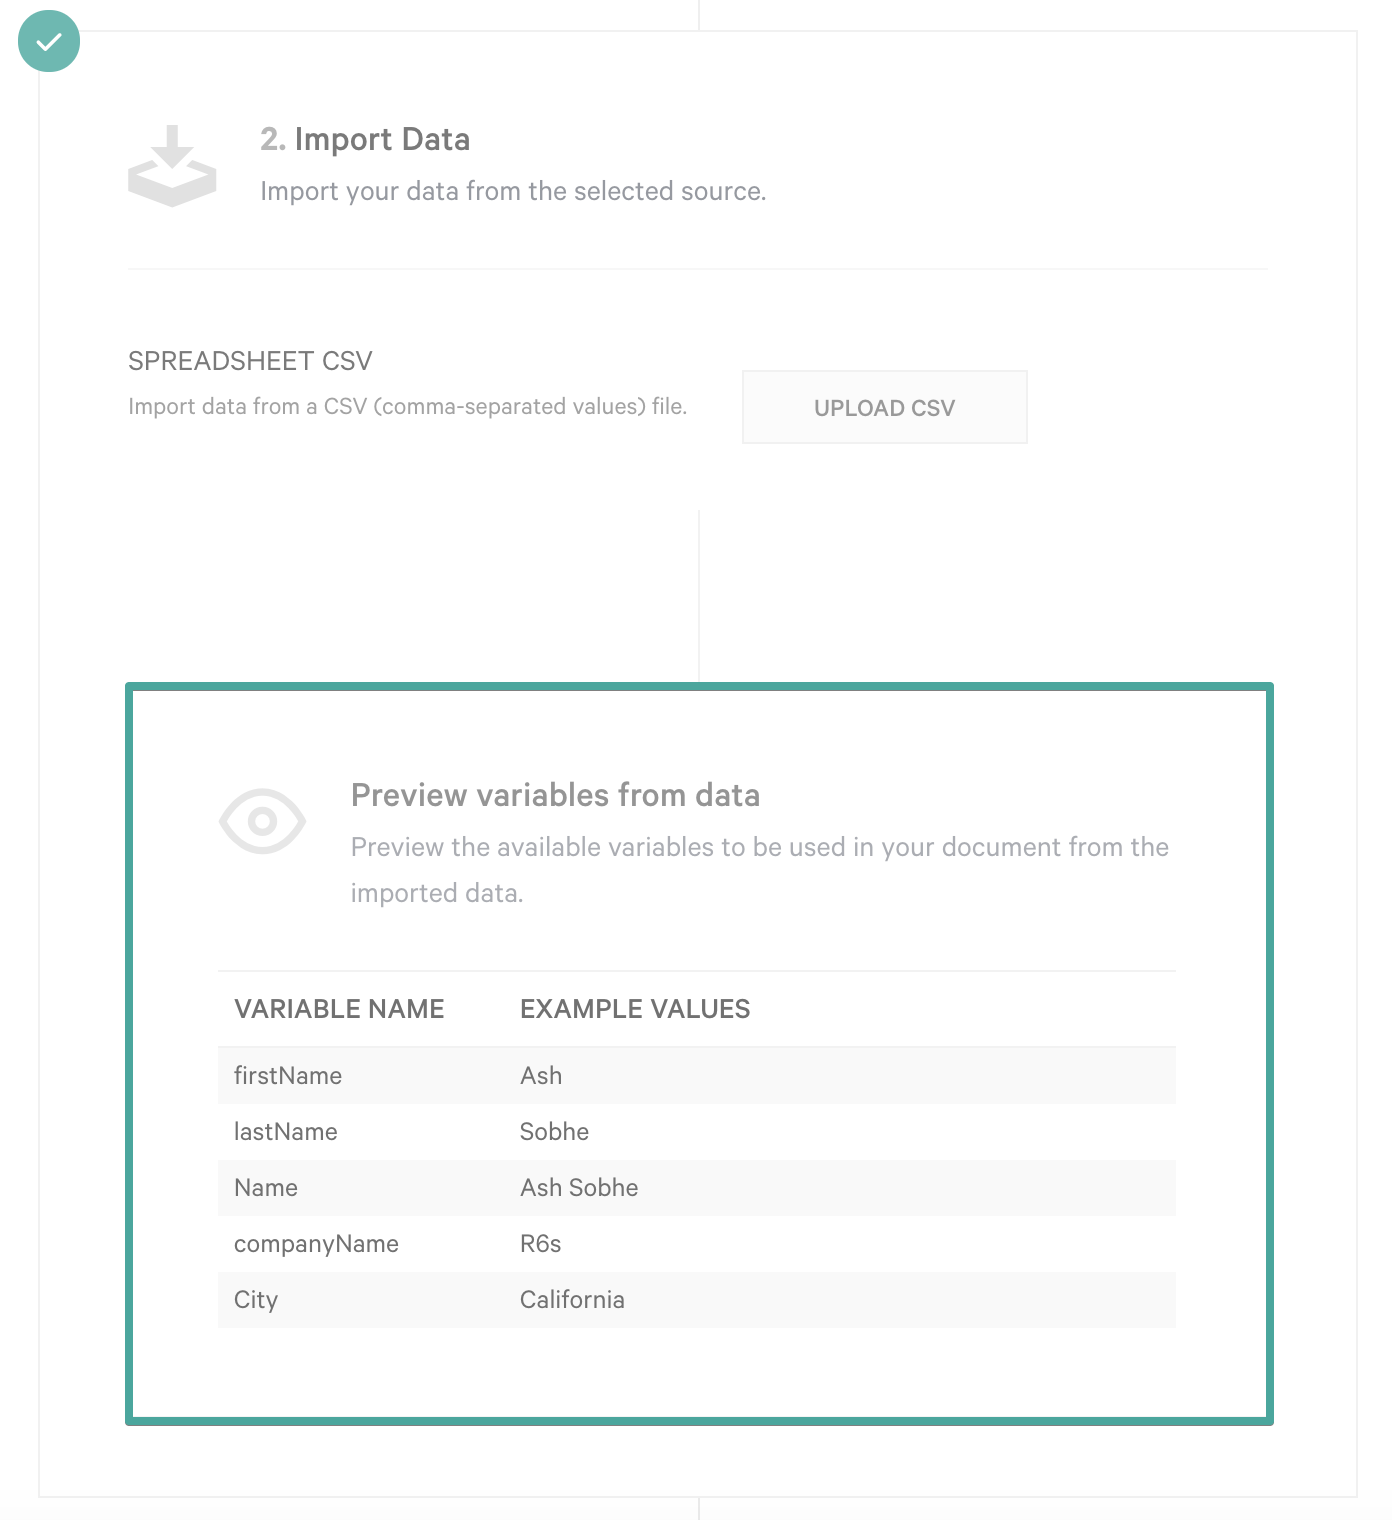Select the companyName variable entry
Screen dimensions: 1392x1520
point(316,1243)
